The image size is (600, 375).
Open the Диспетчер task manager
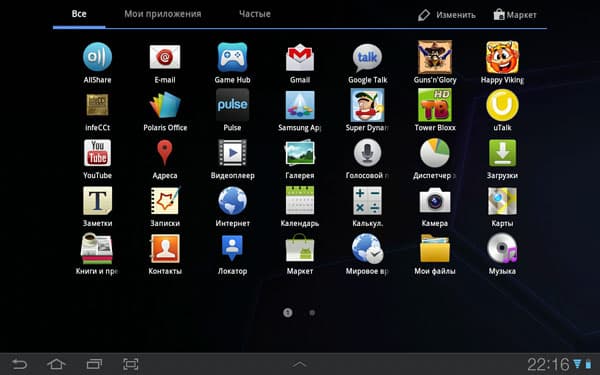pos(435,153)
